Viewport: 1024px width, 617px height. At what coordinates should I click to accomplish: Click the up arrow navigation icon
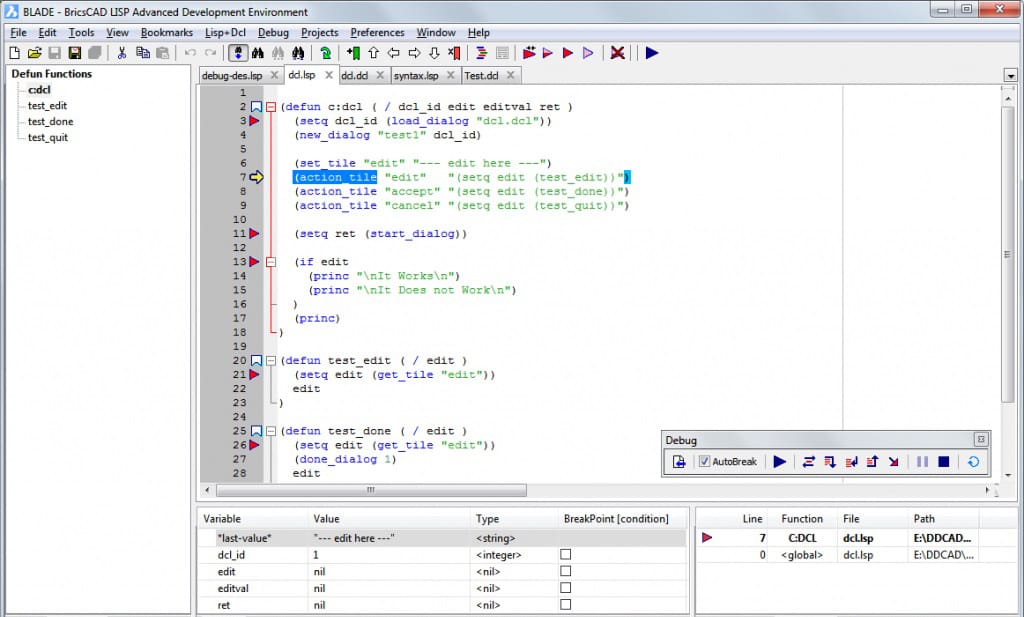point(374,53)
